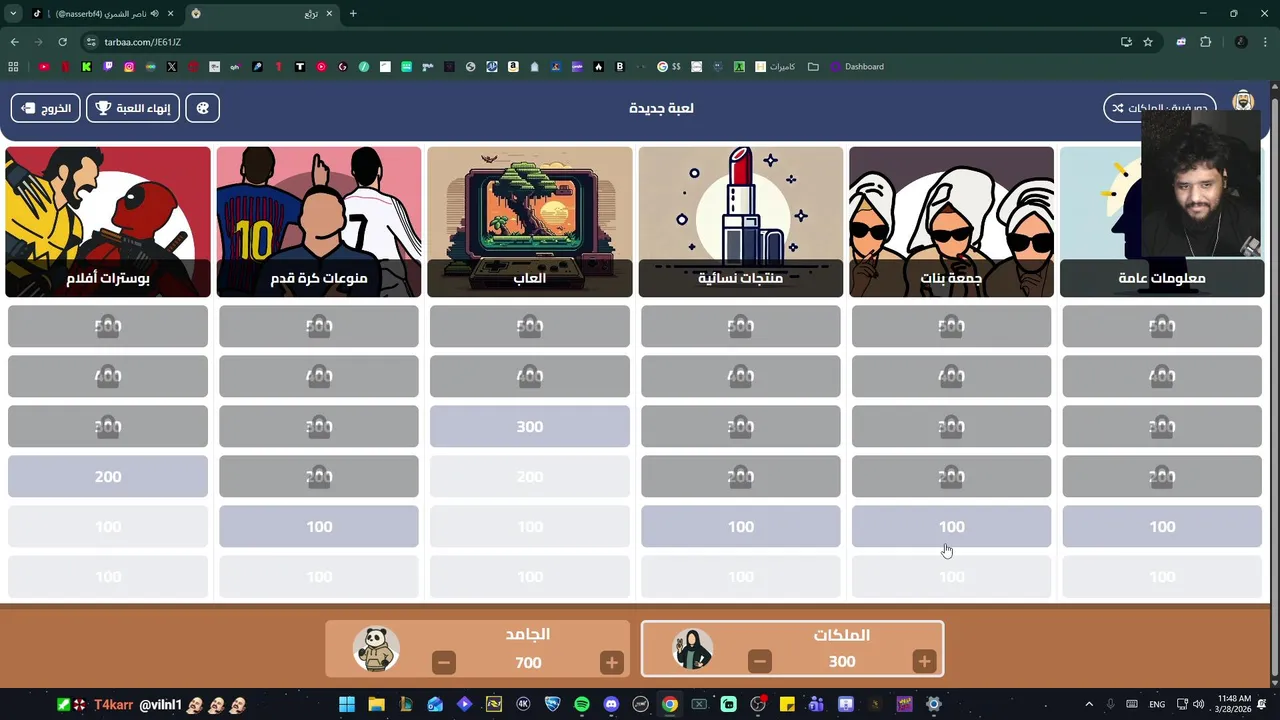Image resolution: width=1280 pixels, height=720 pixels.
Task: Open the bookmarks apps grid icon
Action: [13, 67]
